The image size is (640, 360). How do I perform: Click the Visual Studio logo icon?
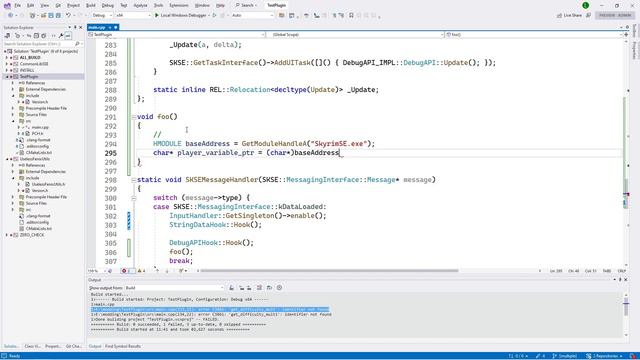click(7, 5)
